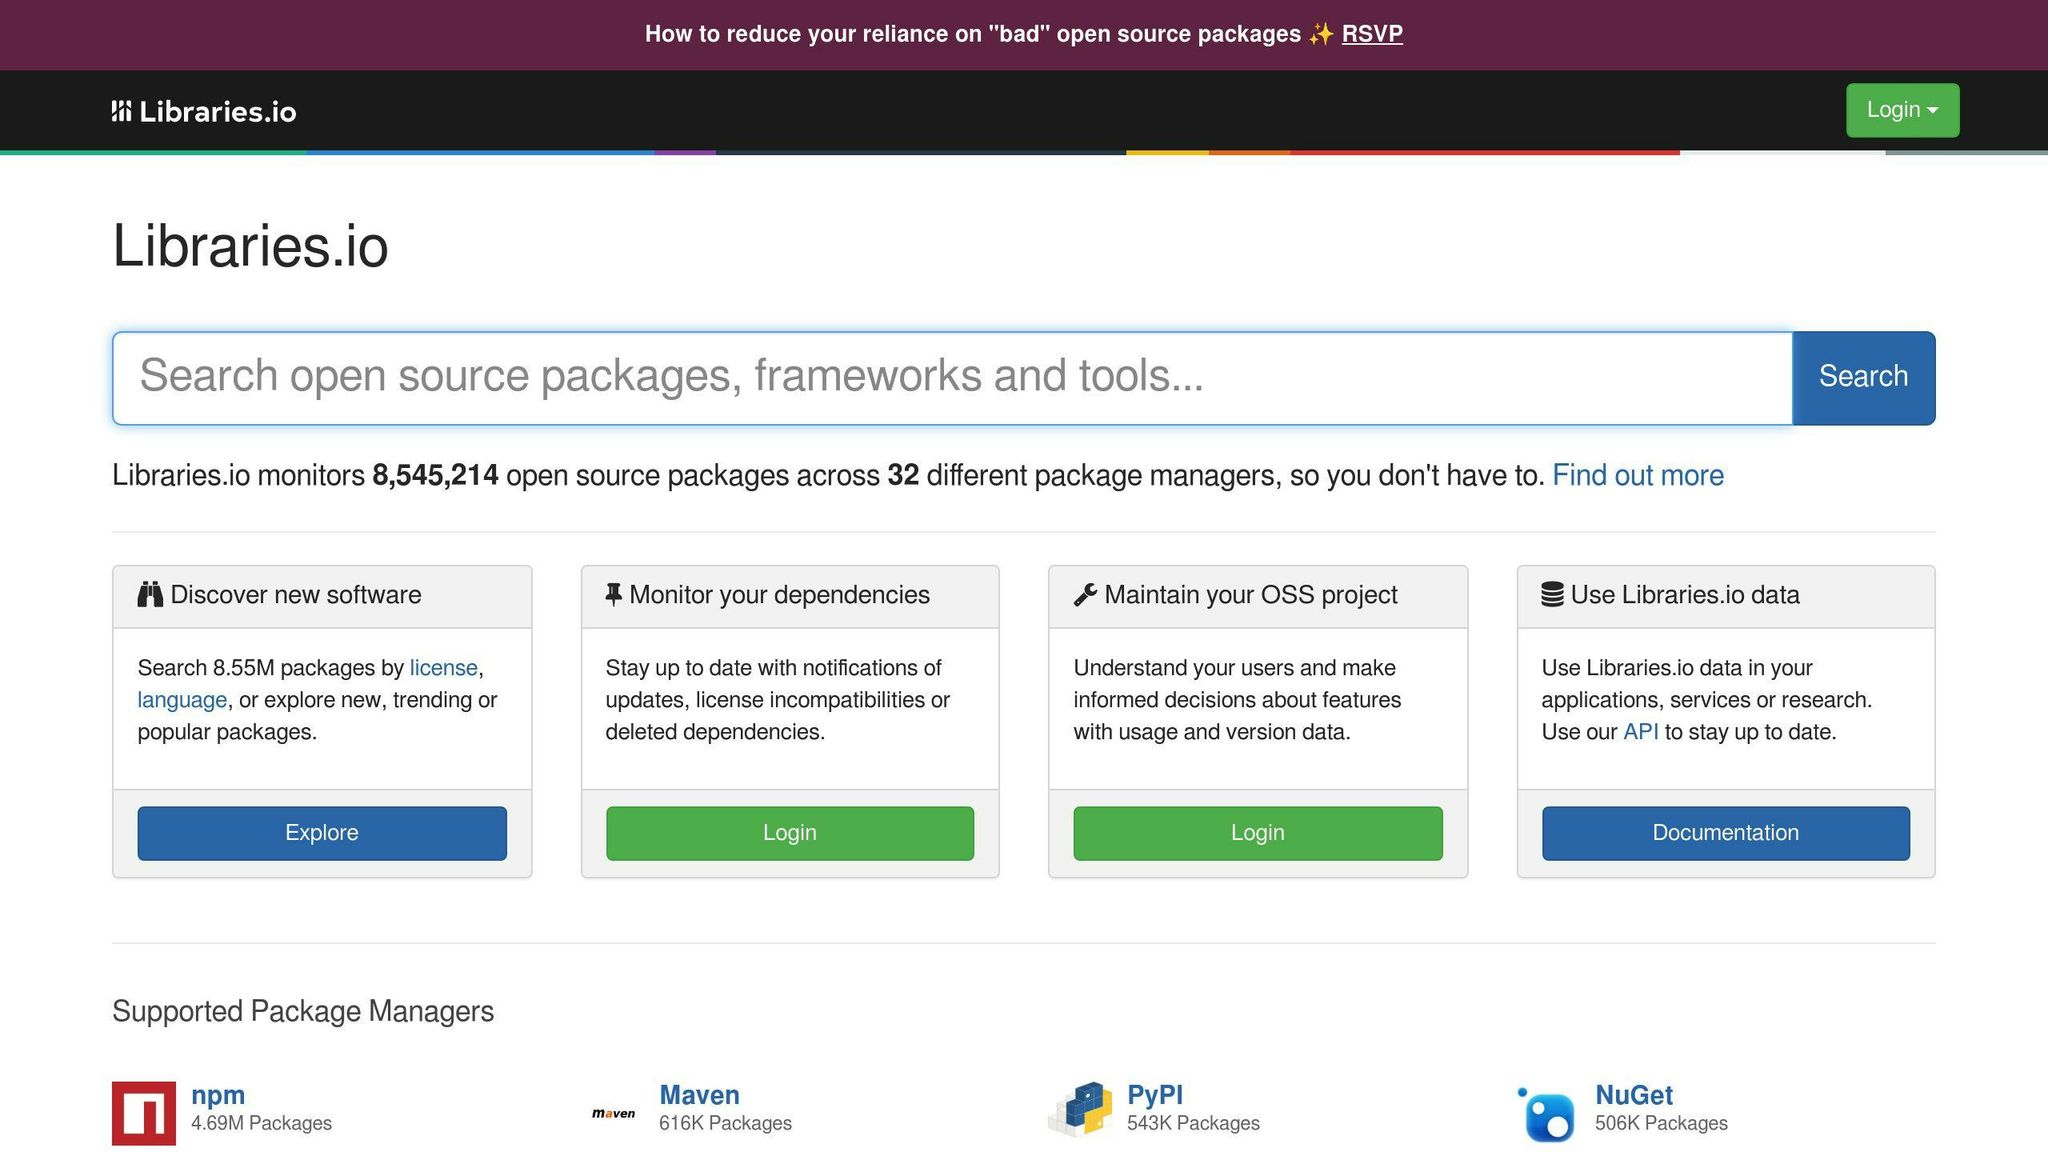Click the Libraries.io logo icon
The width and height of the screenshot is (2048, 1152).
(x=122, y=110)
